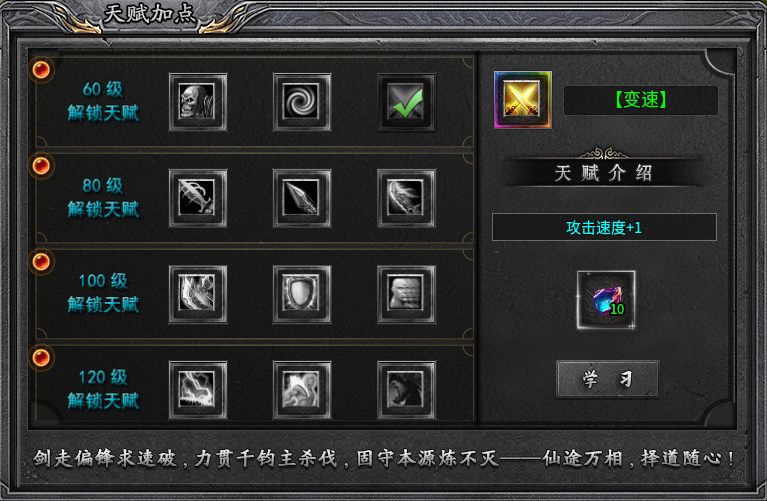Click the green-checked talent icon
Viewport: 767px width, 501px height.
406,102
